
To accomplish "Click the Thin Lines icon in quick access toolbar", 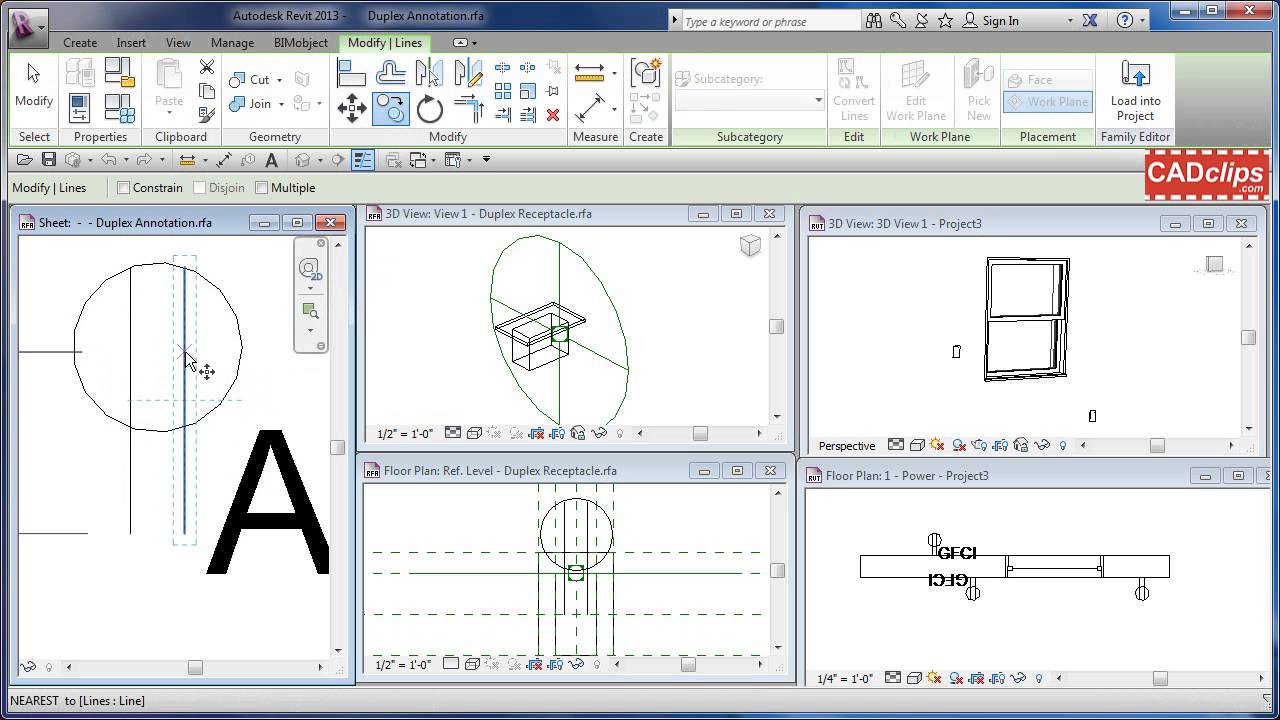I will coord(362,160).
